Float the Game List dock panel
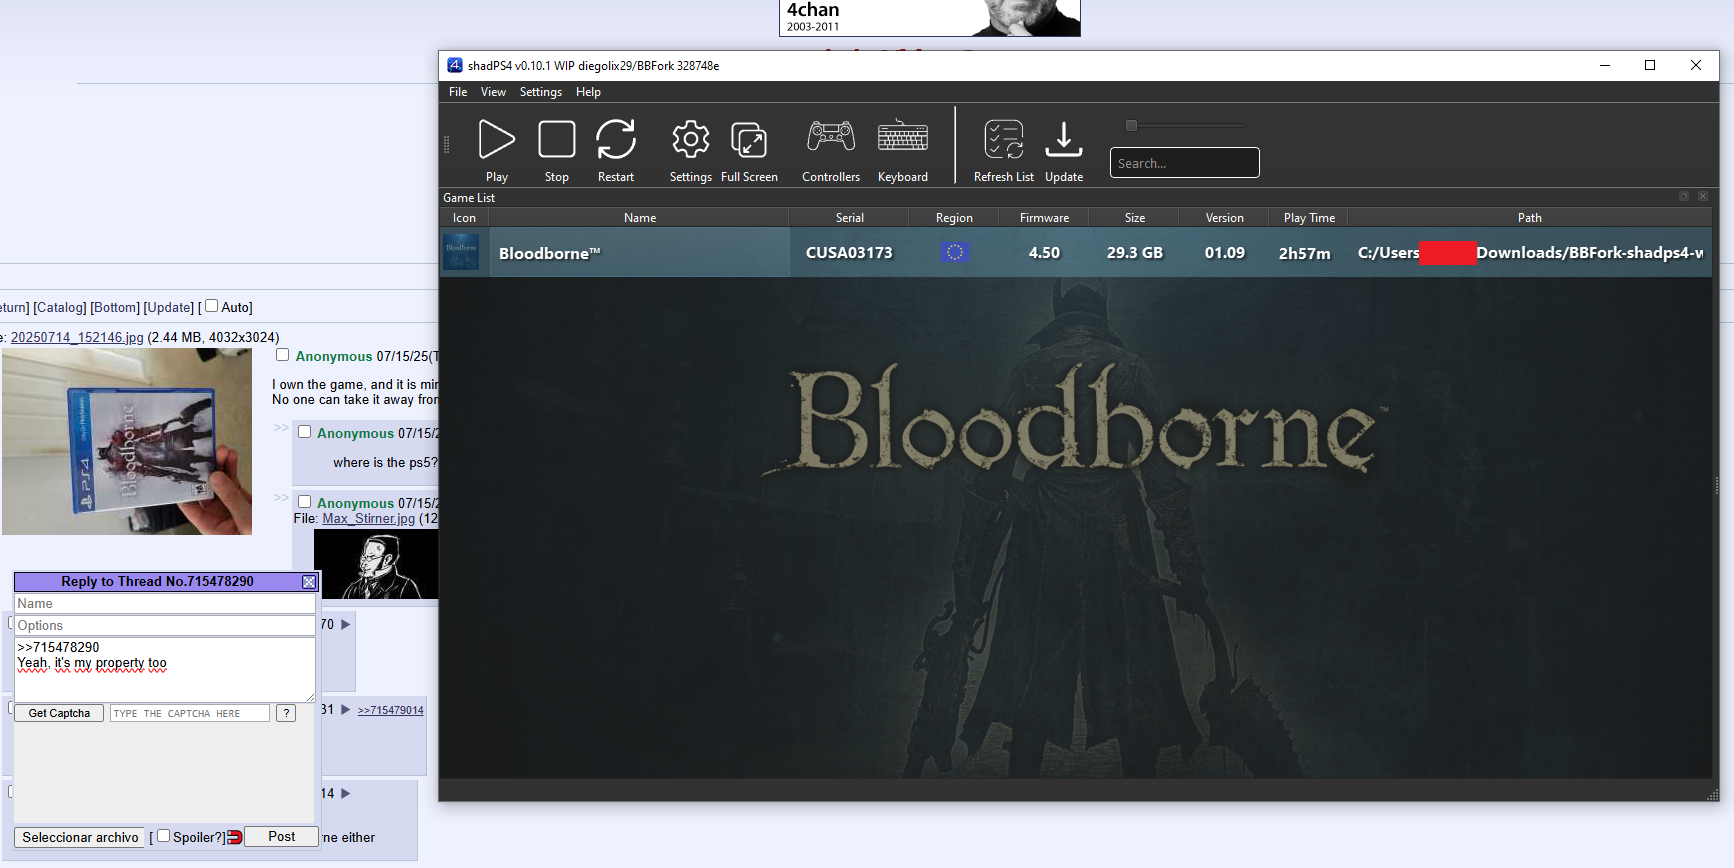 coord(1684,196)
